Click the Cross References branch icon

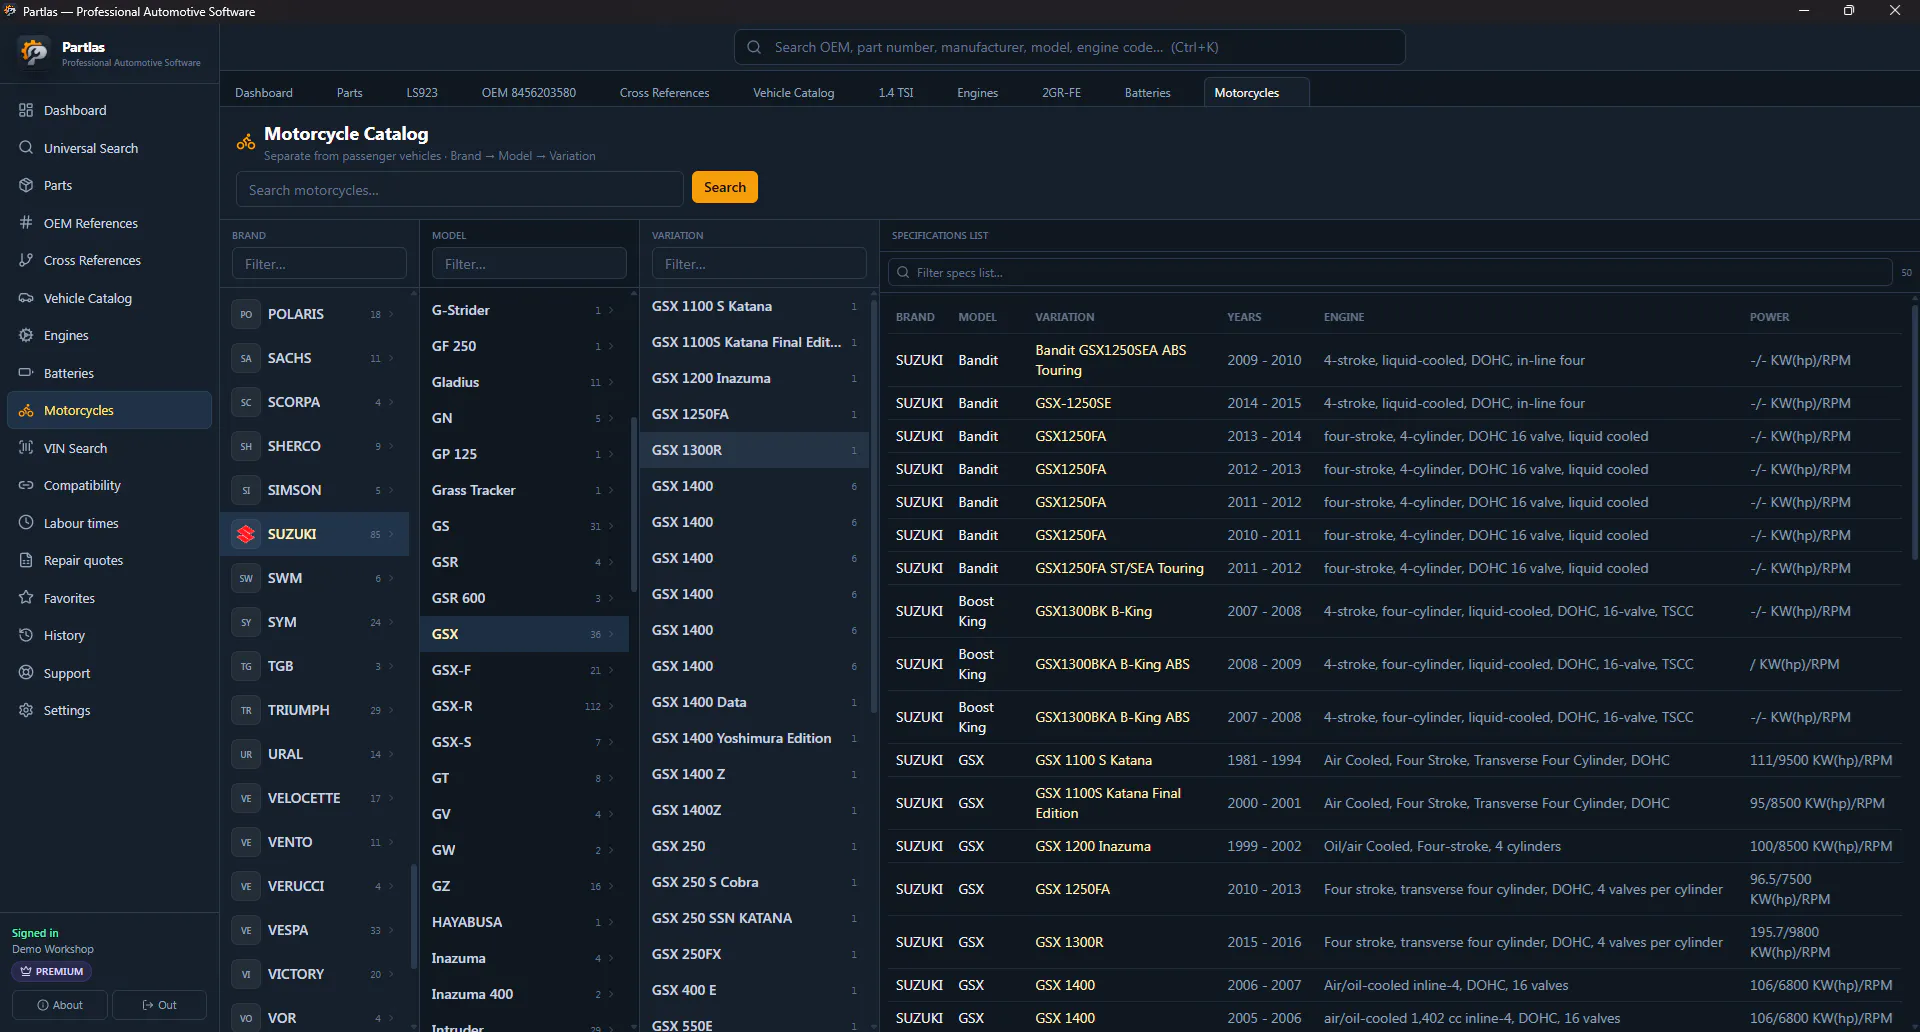point(26,260)
